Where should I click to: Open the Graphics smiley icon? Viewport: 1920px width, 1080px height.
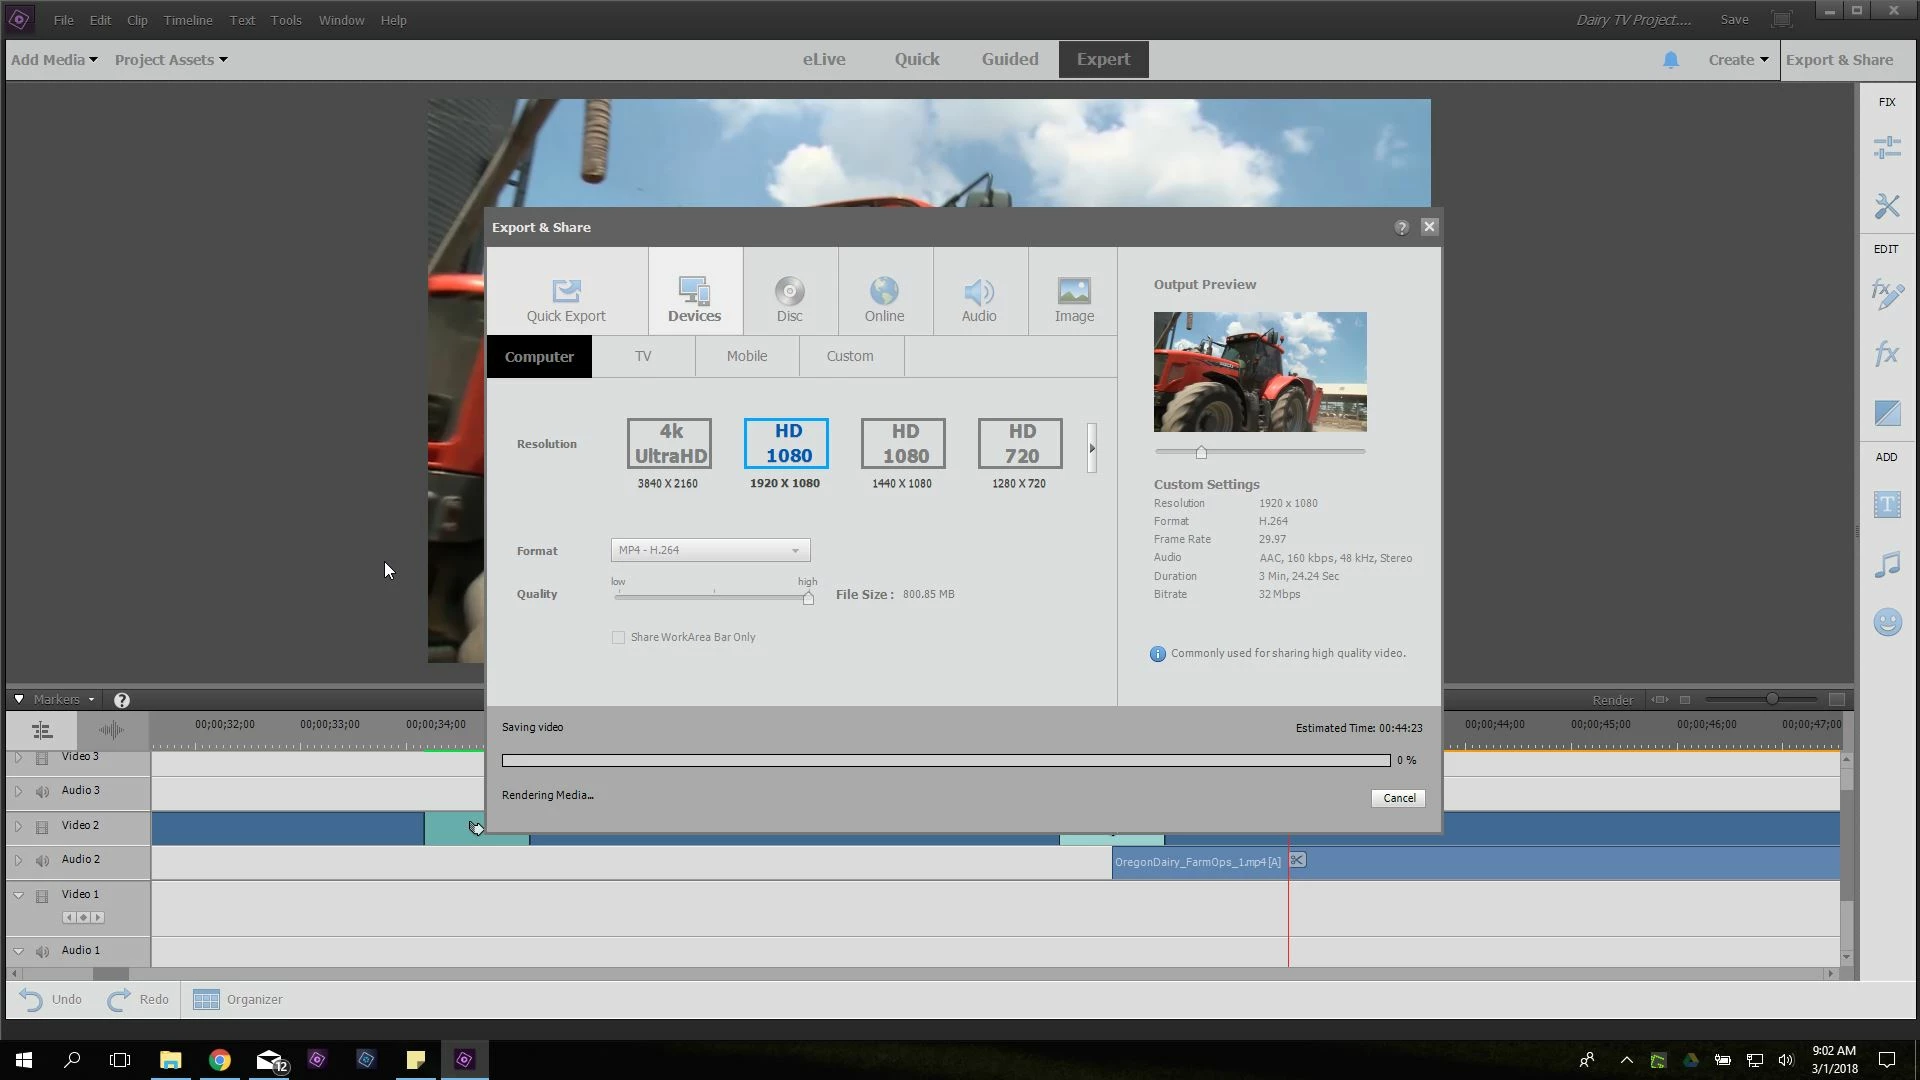1887,623
